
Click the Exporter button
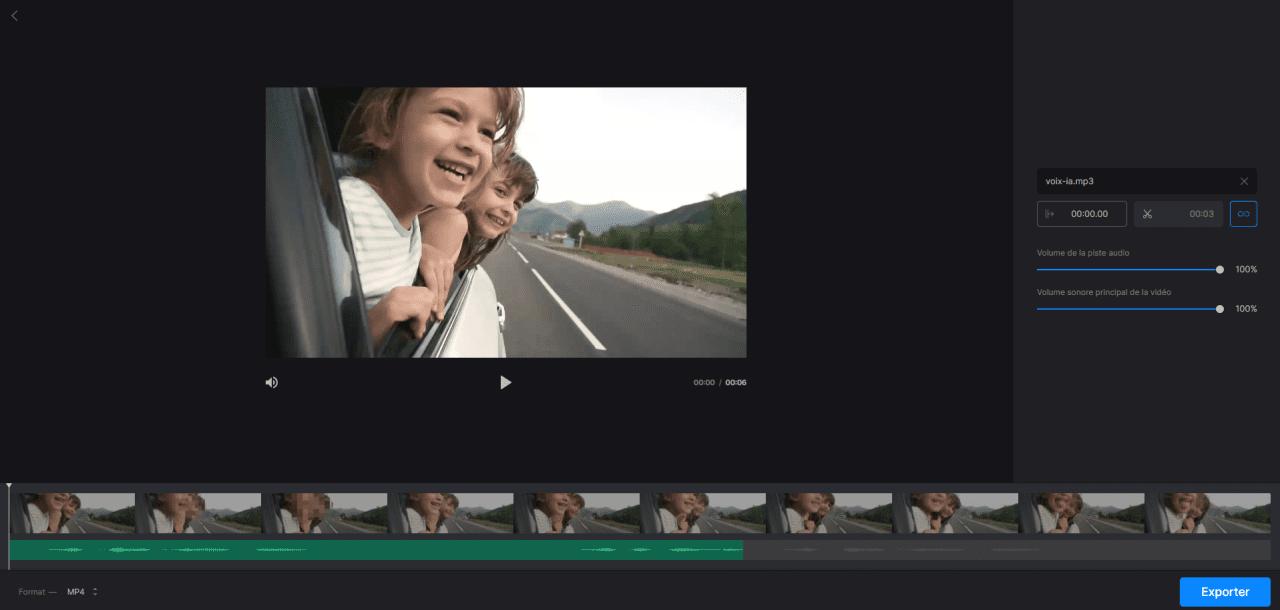click(1225, 592)
